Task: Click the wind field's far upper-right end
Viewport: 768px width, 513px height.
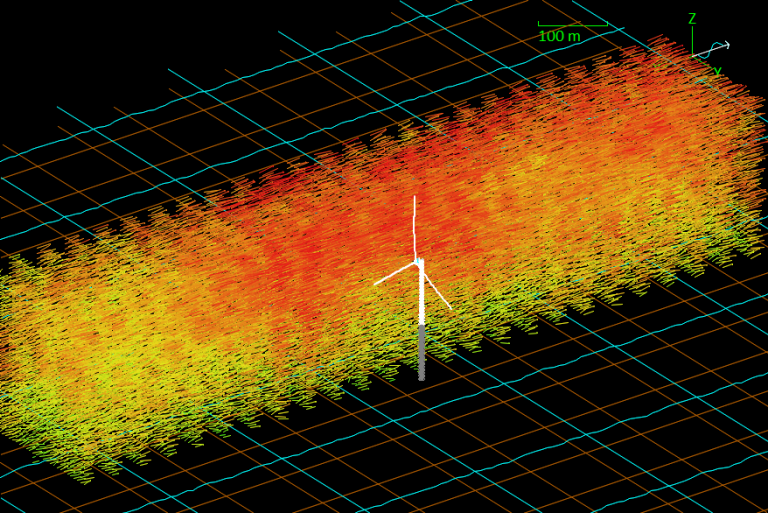Action: 740,110
